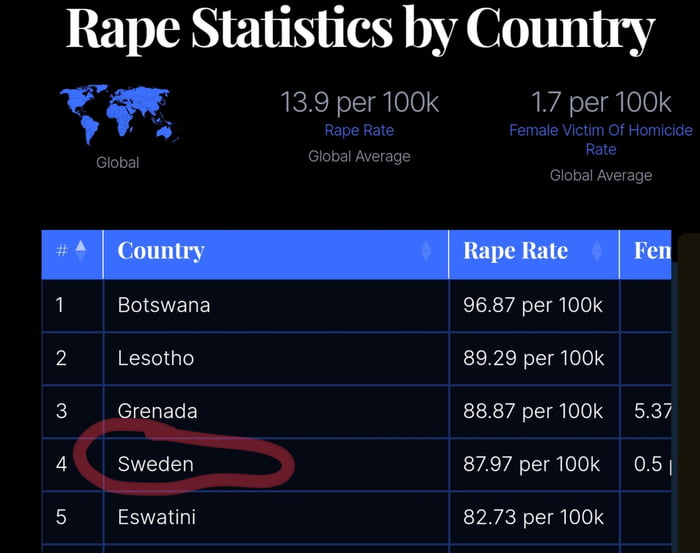Select the Grenada country cell

point(157,411)
